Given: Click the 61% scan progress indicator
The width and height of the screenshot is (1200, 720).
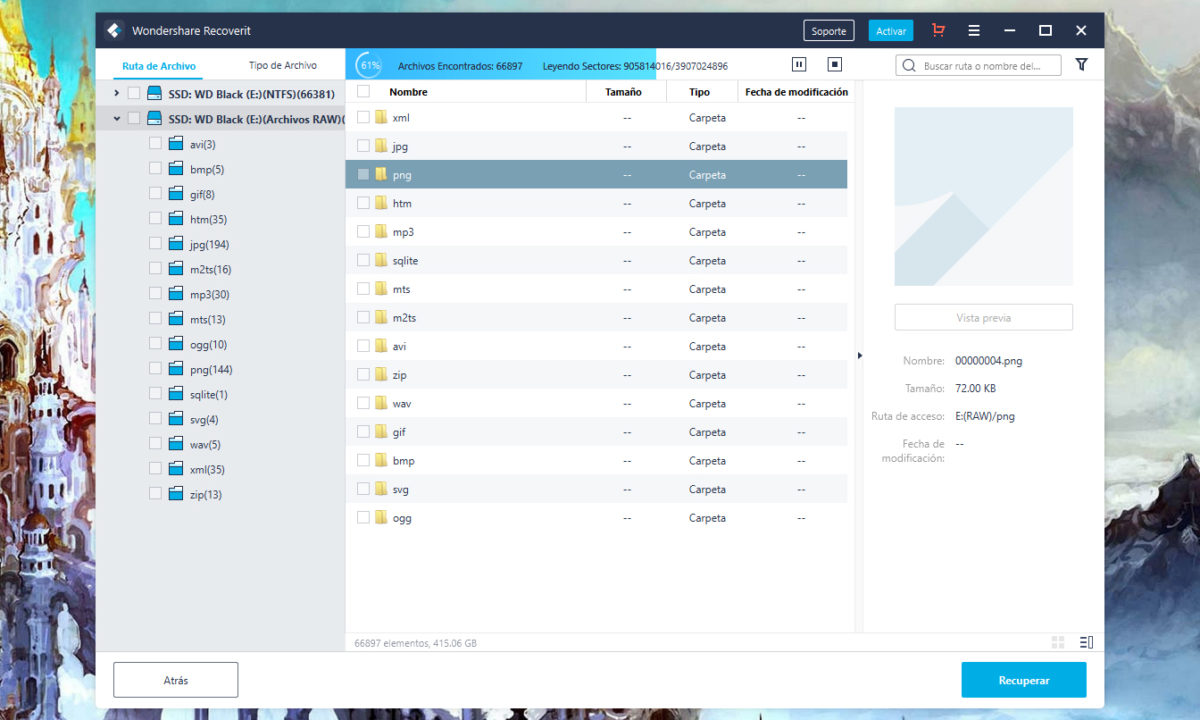Looking at the screenshot, I should point(370,66).
